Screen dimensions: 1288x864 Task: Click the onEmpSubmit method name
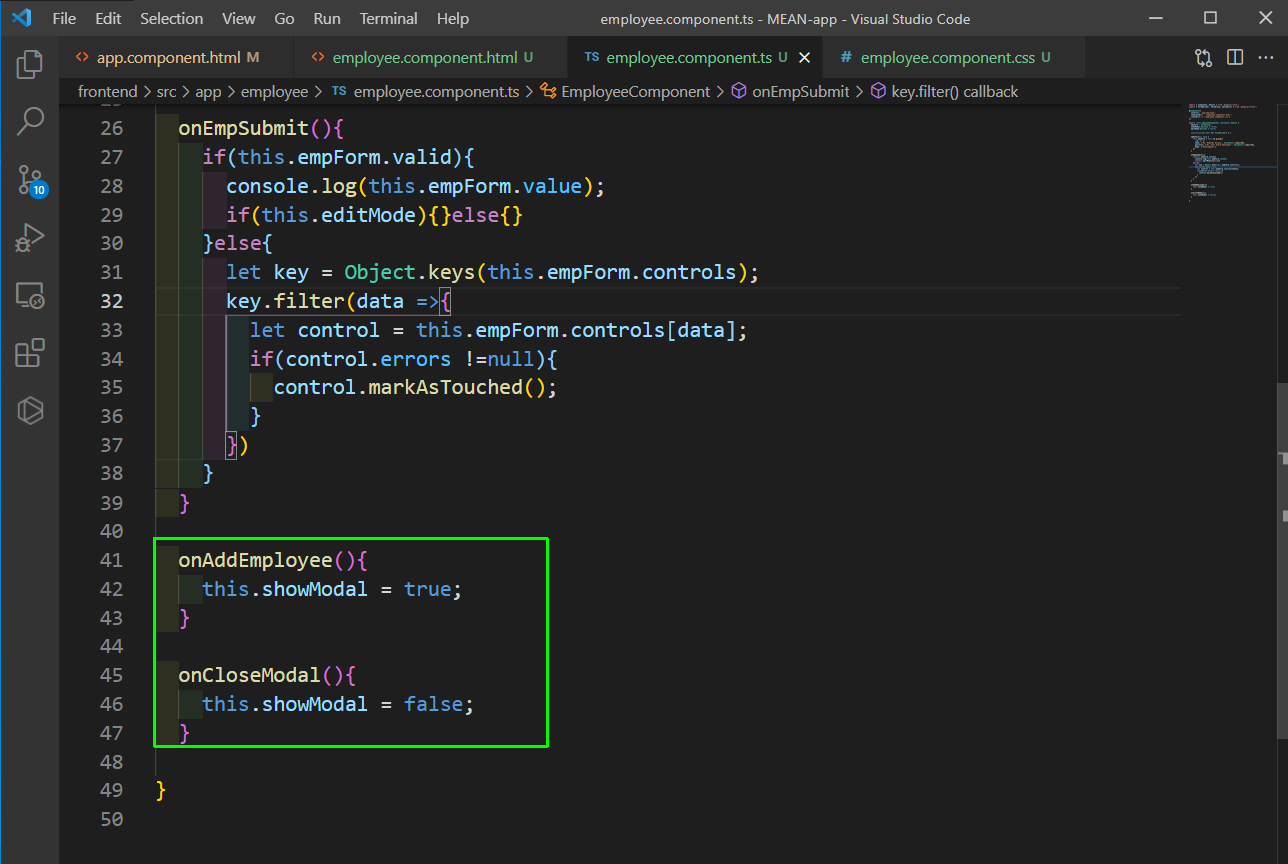243,128
